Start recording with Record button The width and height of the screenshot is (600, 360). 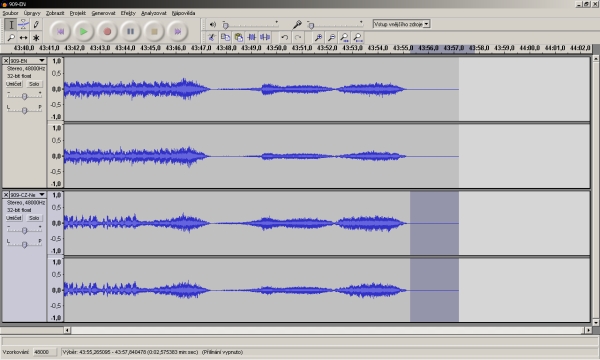[x=107, y=31]
